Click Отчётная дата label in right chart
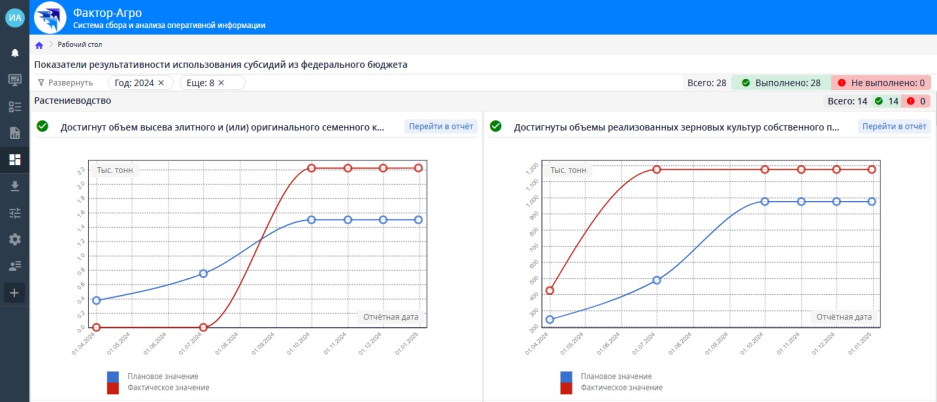 pos(844,317)
